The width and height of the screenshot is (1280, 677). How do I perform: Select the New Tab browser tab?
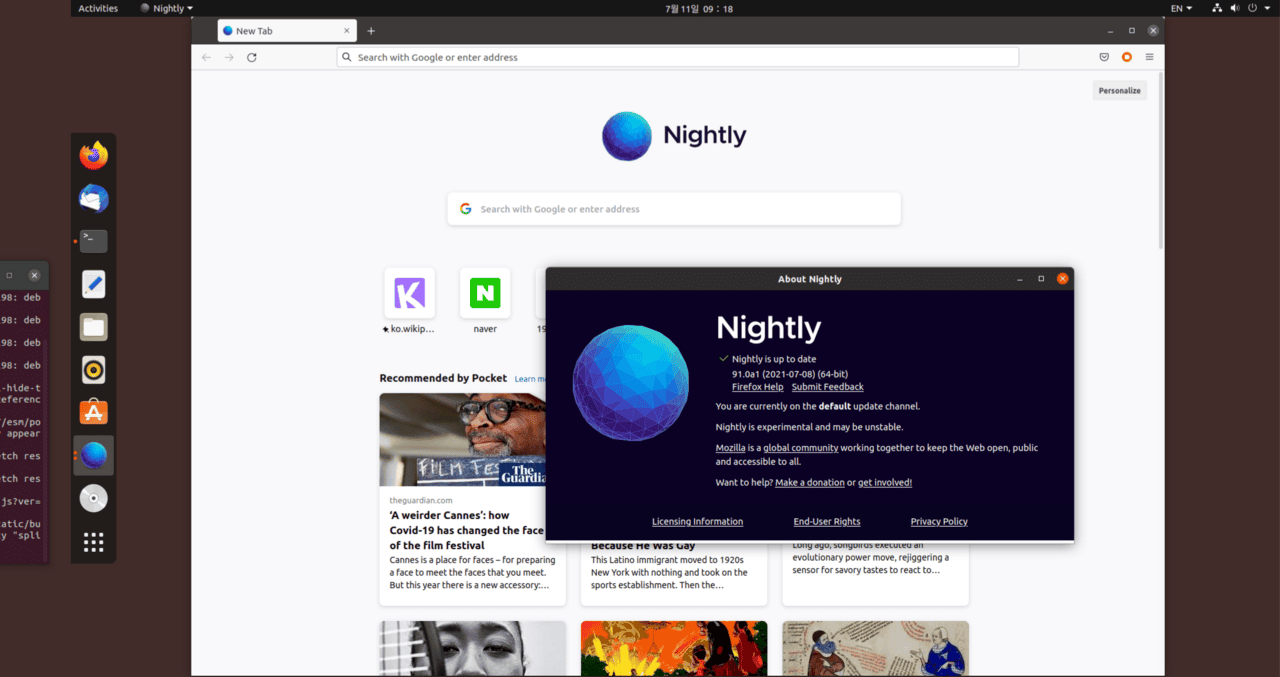click(285, 31)
